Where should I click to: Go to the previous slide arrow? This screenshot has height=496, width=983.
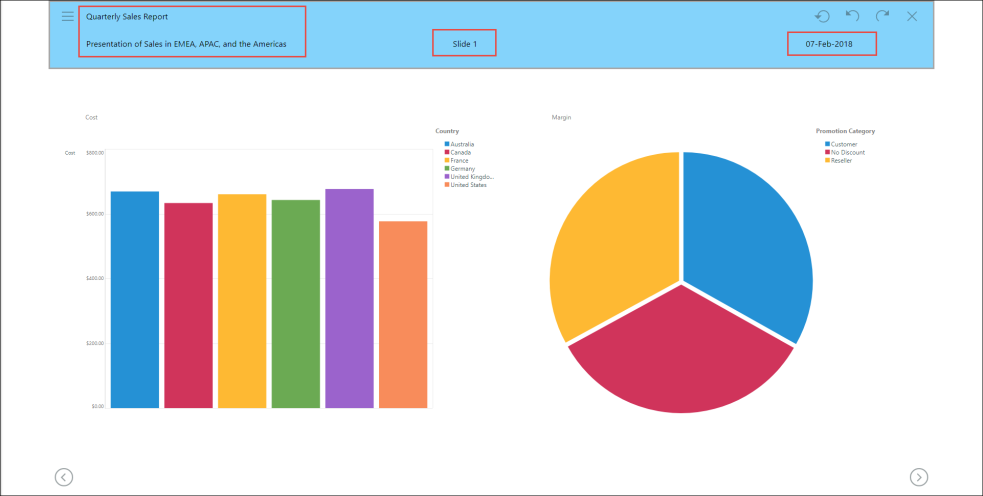click(x=64, y=477)
